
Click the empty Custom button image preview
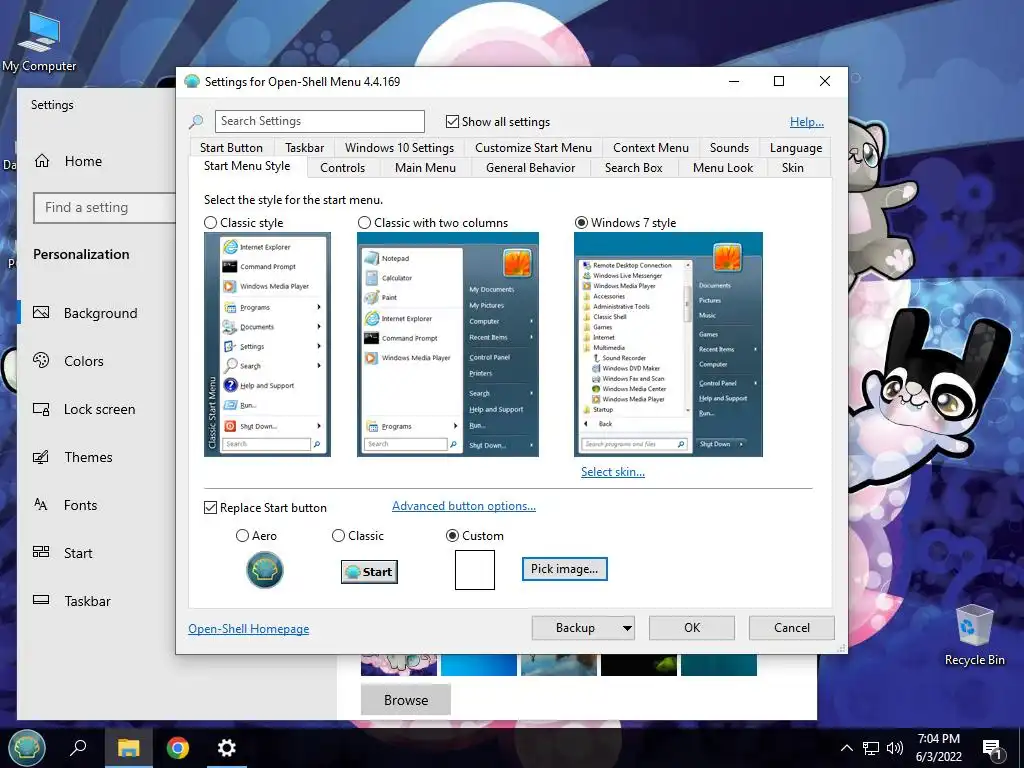[475, 569]
